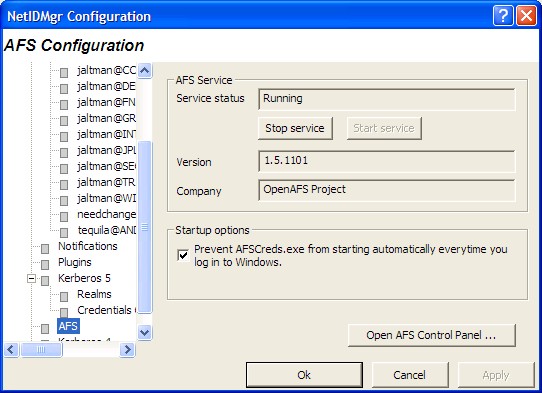This screenshot has width=542, height=393.
Task: Select Credentials under Kerberos 5
Action: 106,310
